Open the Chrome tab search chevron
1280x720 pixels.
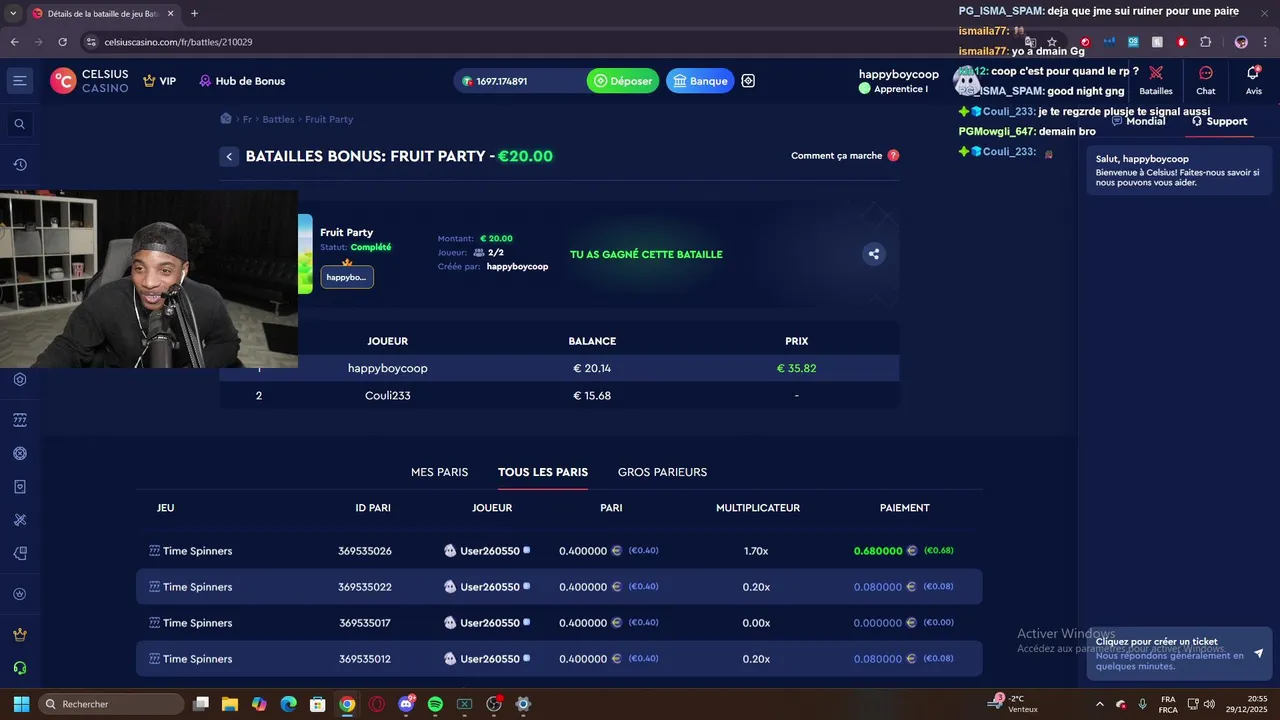13,13
